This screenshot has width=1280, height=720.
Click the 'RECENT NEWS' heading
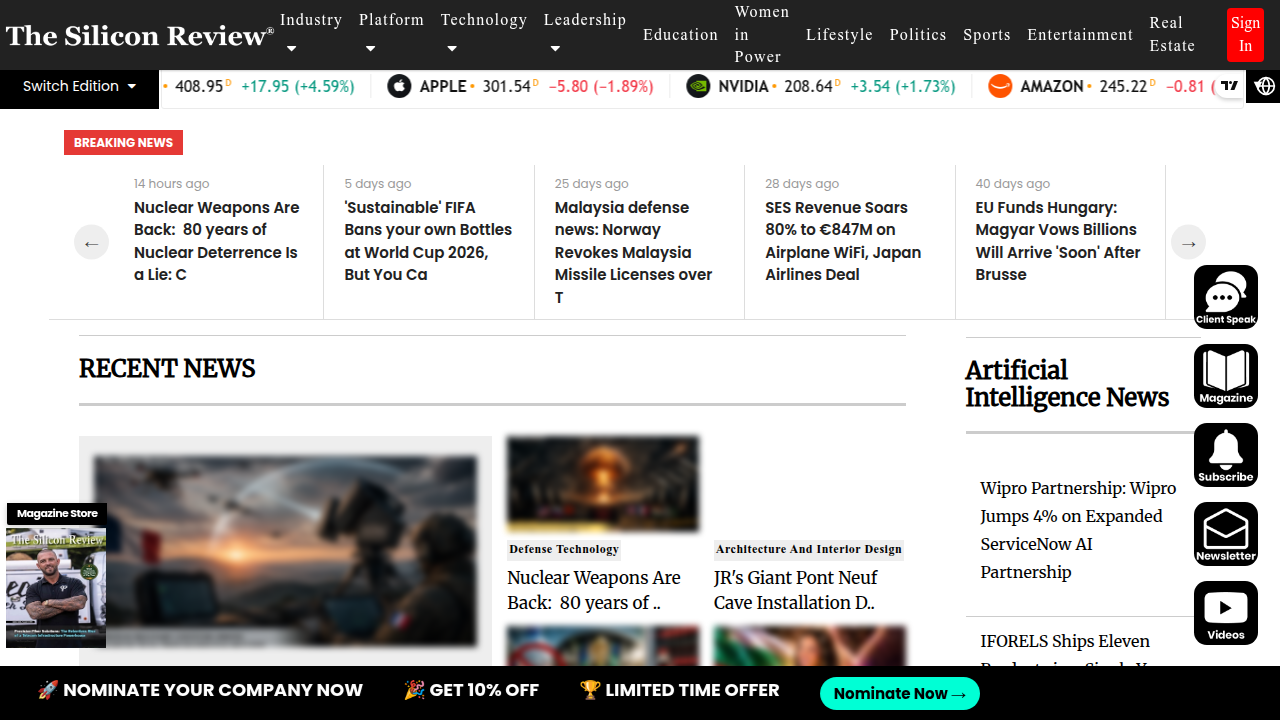[x=167, y=369]
